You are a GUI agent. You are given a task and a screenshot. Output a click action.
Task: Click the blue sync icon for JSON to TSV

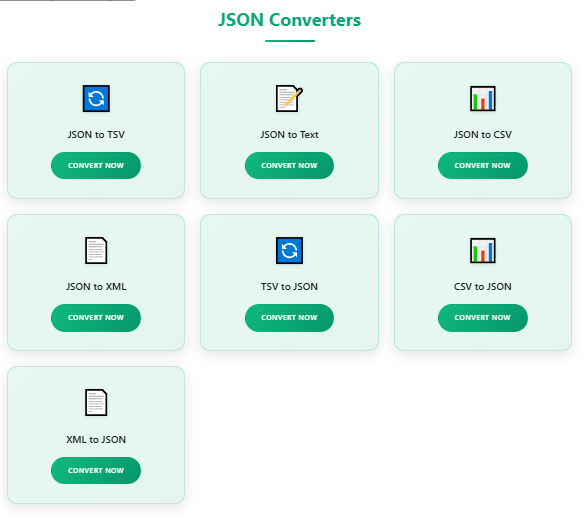pyautogui.click(x=96, y=99)
